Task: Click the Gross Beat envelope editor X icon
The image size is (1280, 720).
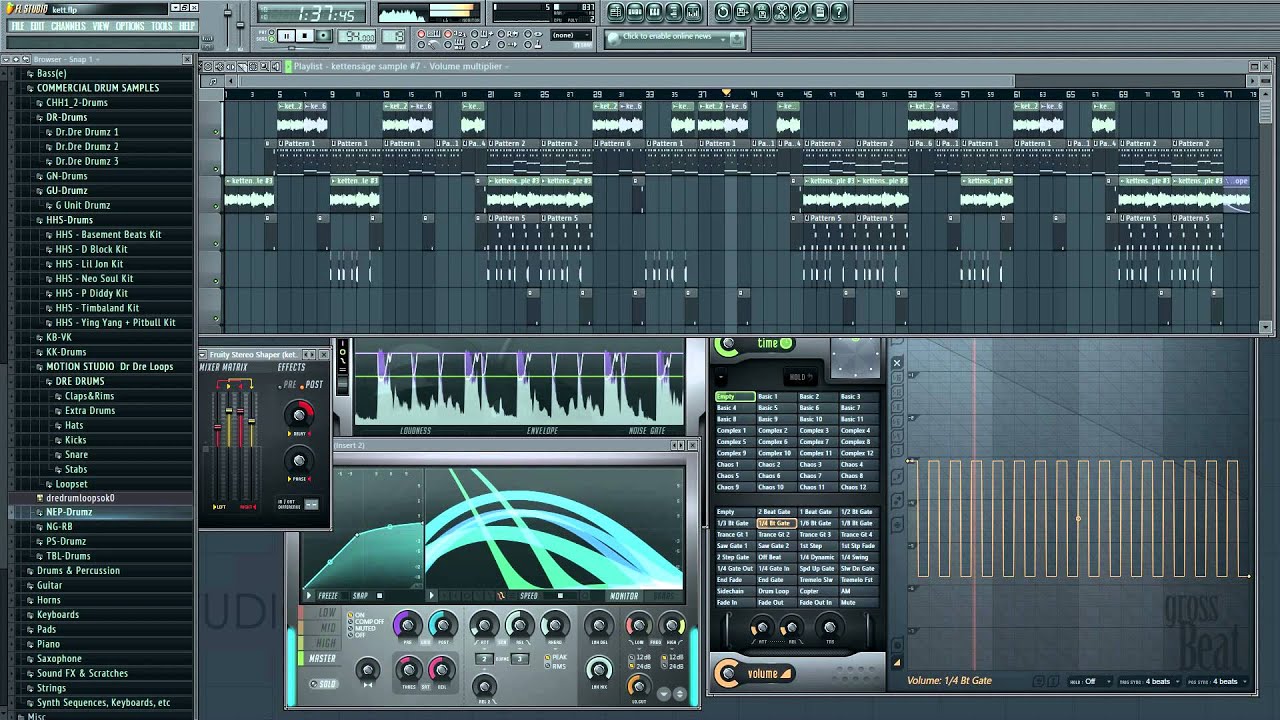Action: [x=897, y=363]
